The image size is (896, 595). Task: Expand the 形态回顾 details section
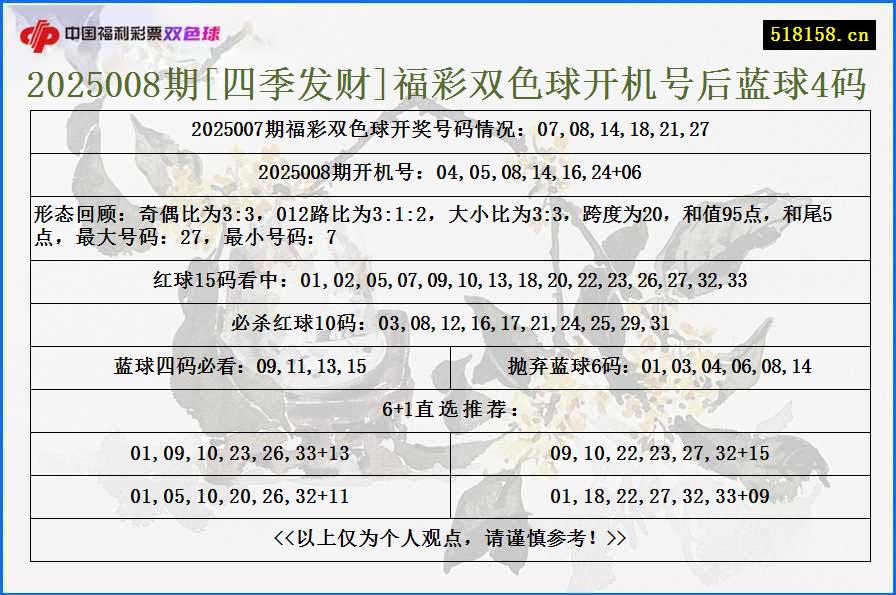coord(446,226)
